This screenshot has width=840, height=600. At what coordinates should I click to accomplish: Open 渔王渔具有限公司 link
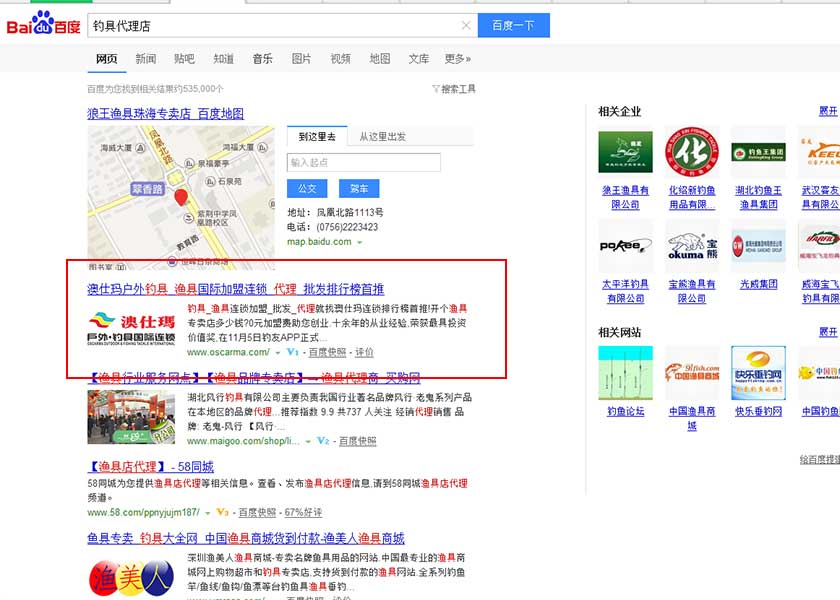[625, 197]
